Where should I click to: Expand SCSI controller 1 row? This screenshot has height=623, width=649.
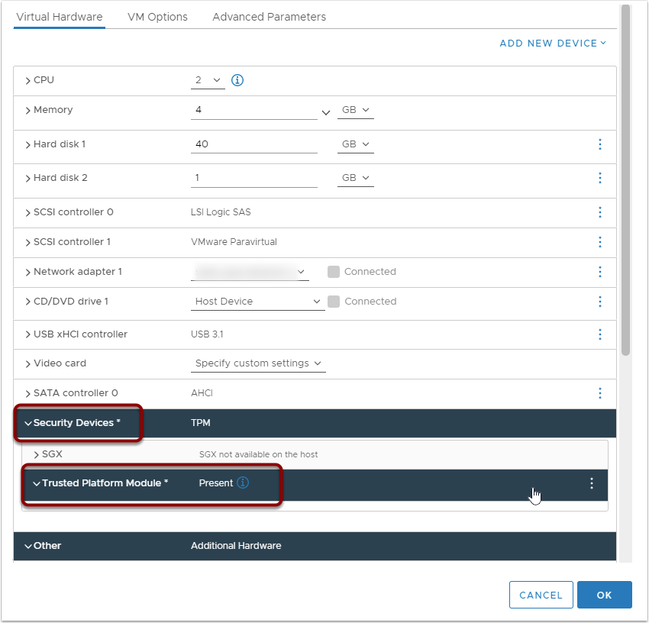tap(28, 242)
